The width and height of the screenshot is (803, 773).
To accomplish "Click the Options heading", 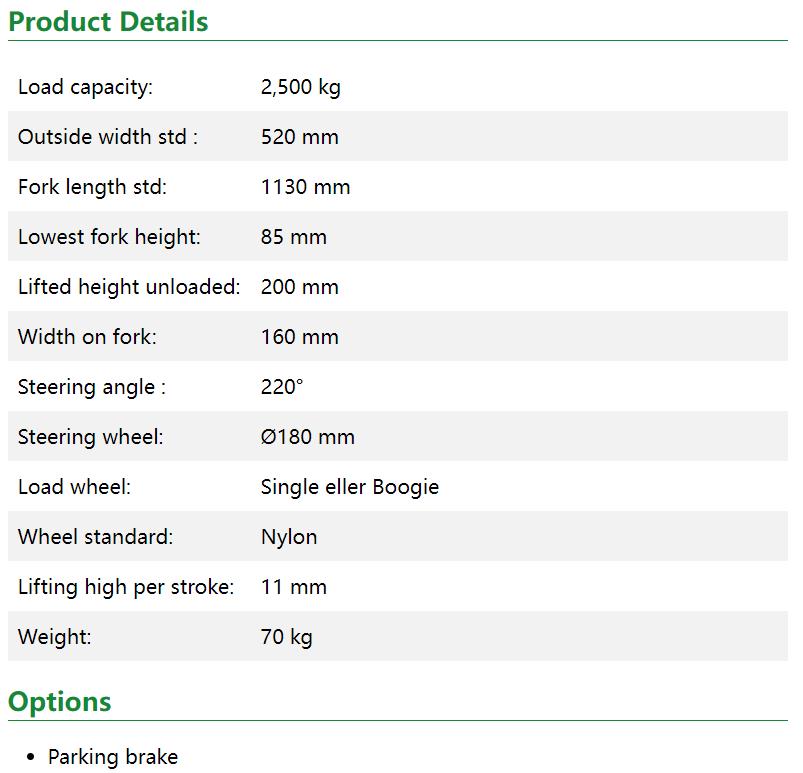I will pyautogui.click(x=59, y=701).
